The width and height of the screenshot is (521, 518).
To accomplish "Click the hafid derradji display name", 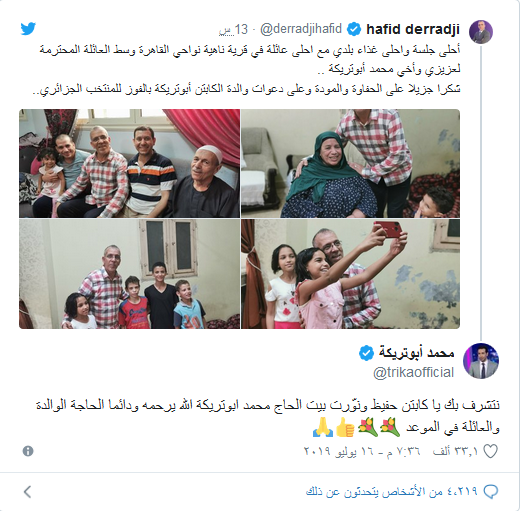I will tap(413, 29).
